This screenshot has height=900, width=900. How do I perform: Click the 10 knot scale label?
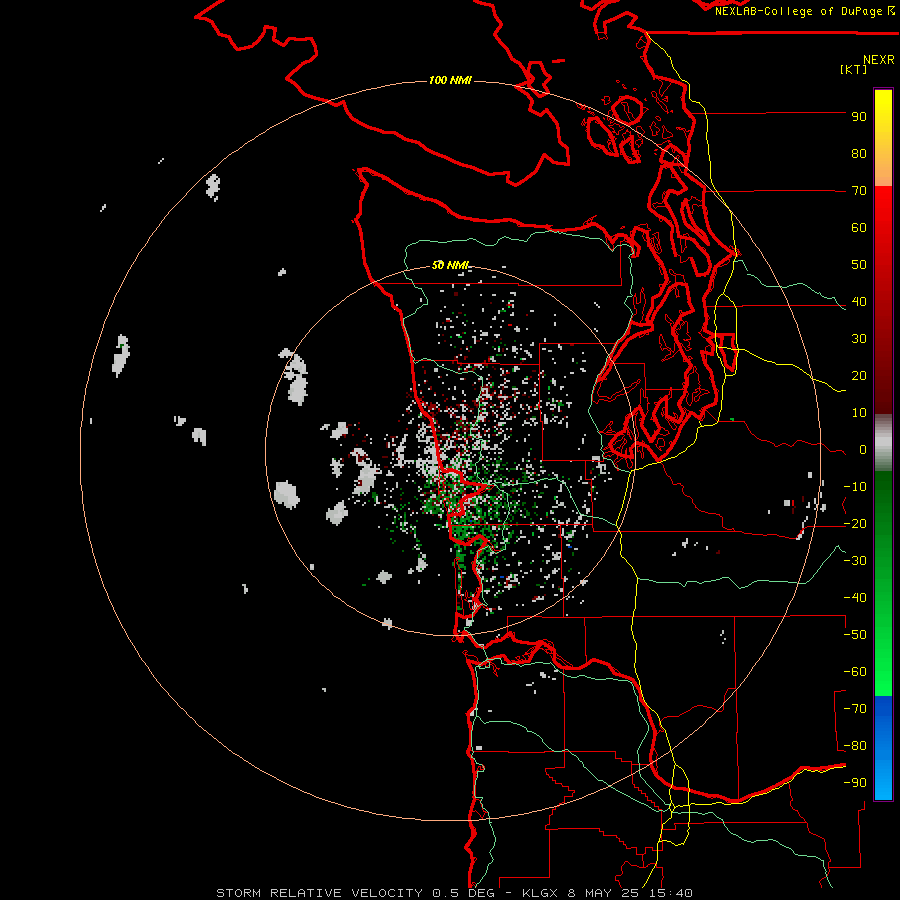click(859, 413)
